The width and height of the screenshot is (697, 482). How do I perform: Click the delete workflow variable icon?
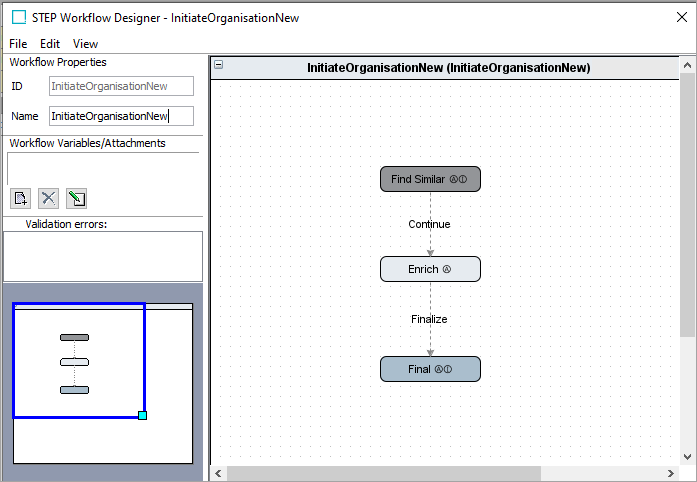48,197
